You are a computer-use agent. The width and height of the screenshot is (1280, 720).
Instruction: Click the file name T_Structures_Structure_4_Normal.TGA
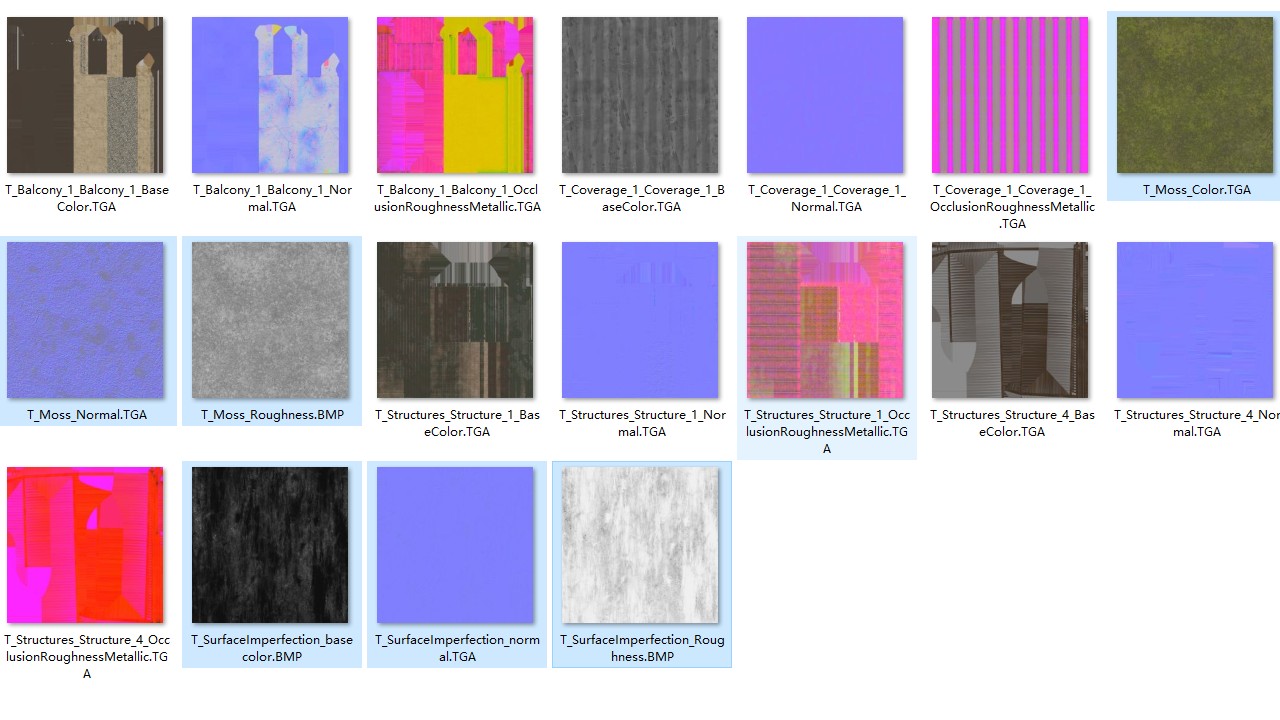tap(1196, 423)
